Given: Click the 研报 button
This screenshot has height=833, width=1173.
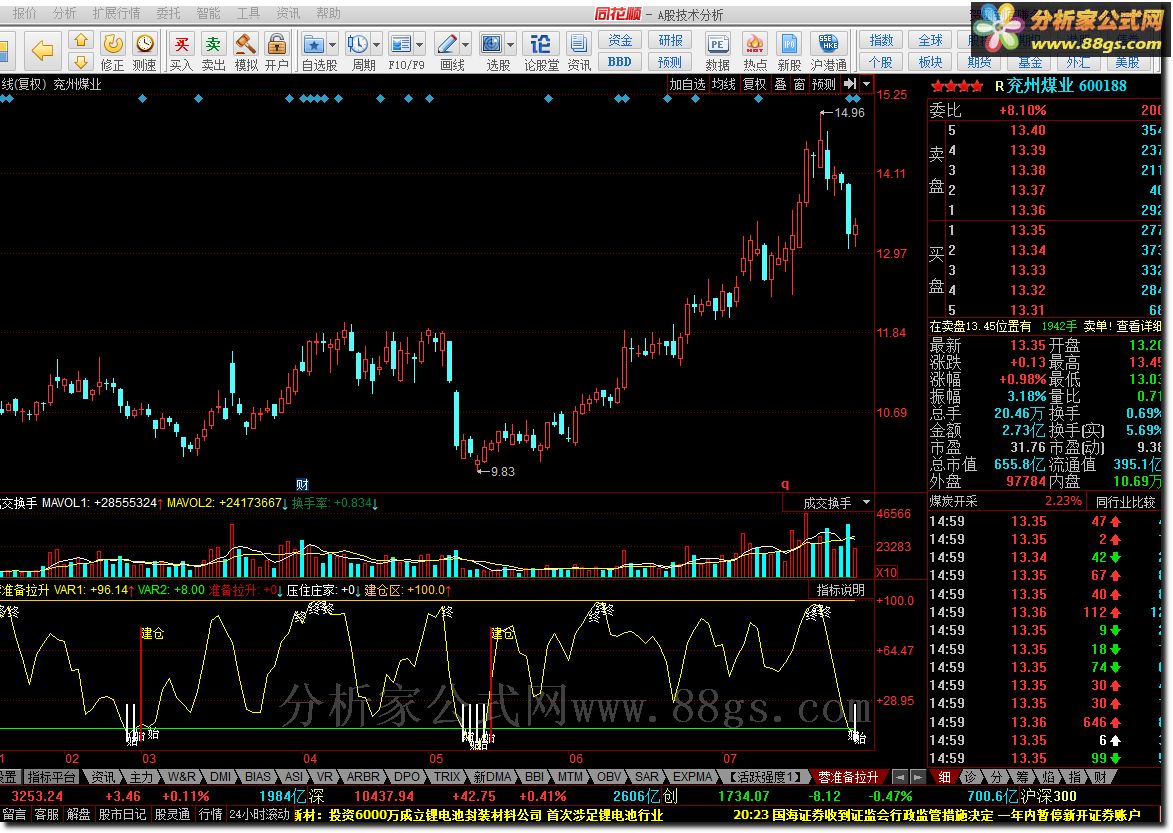Looking at the screenshot, I should tap(670, 40).
